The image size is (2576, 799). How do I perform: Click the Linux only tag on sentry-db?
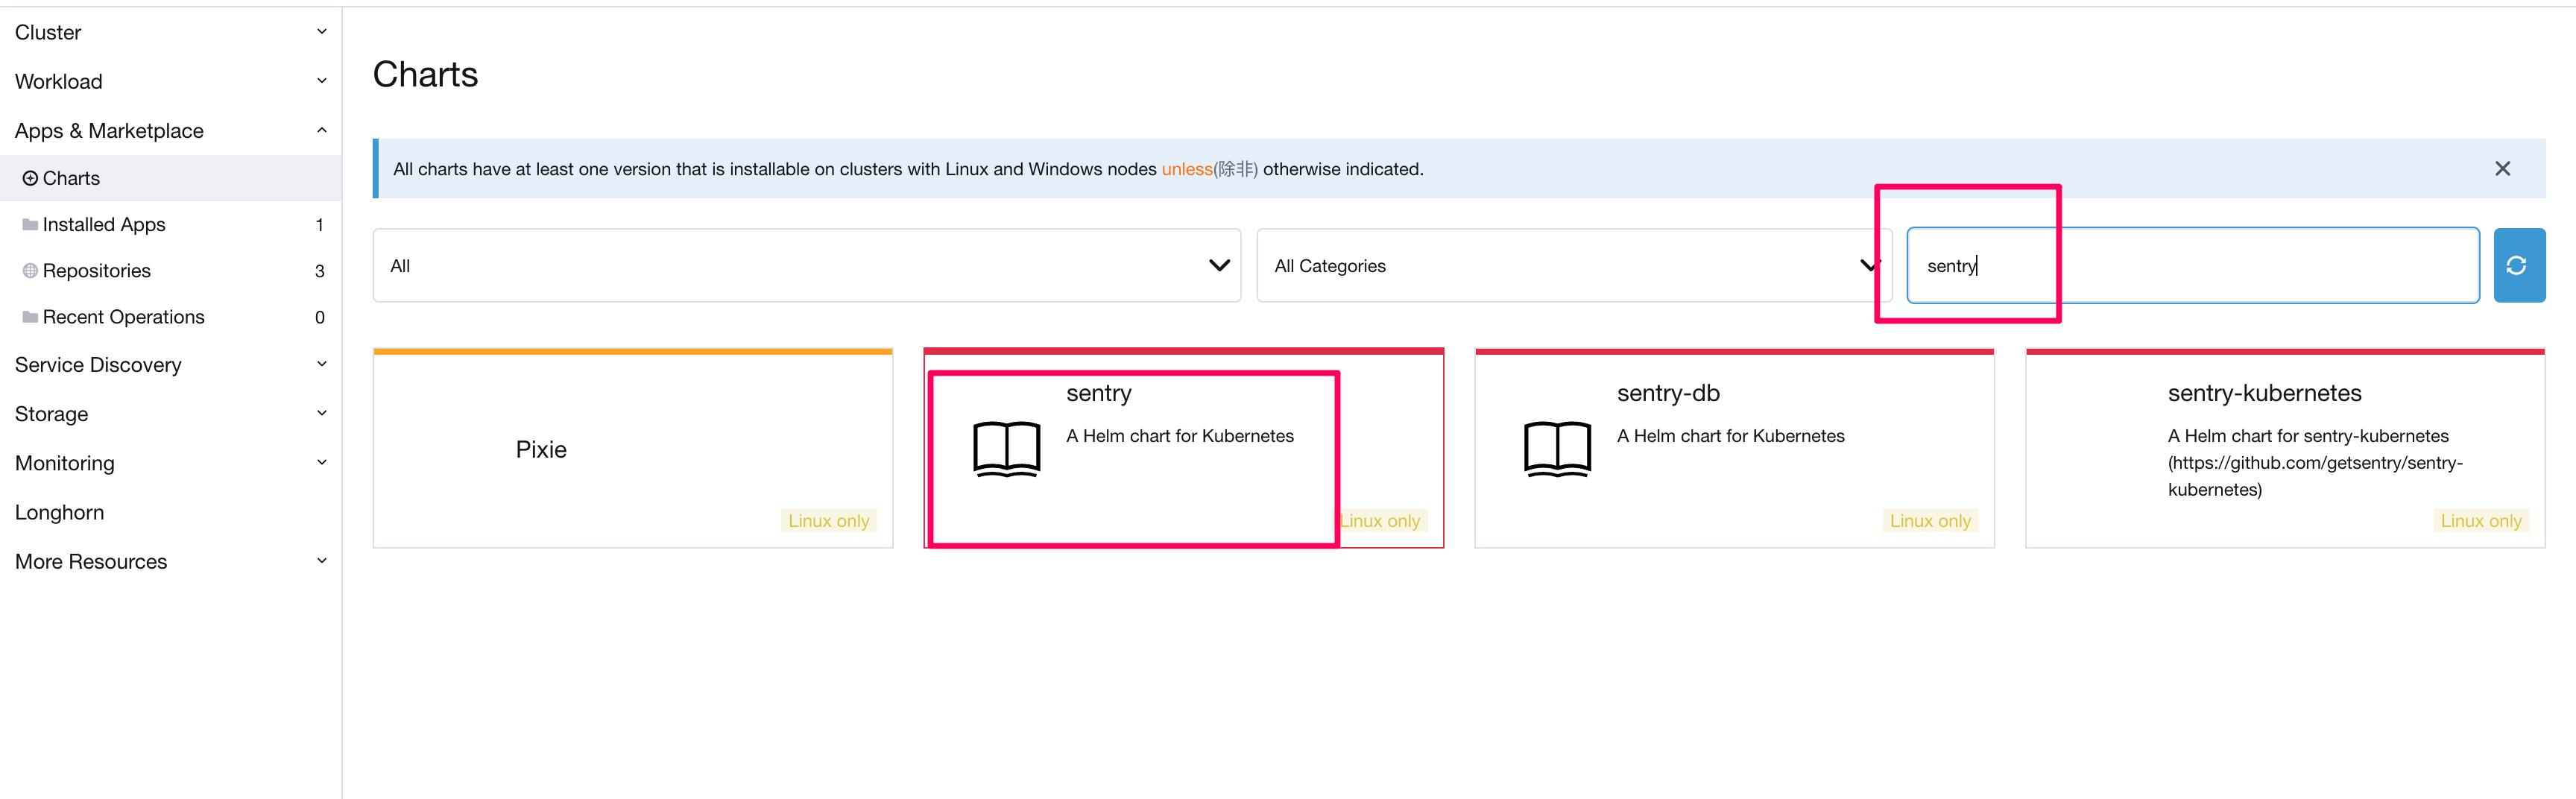[1930, 520]
